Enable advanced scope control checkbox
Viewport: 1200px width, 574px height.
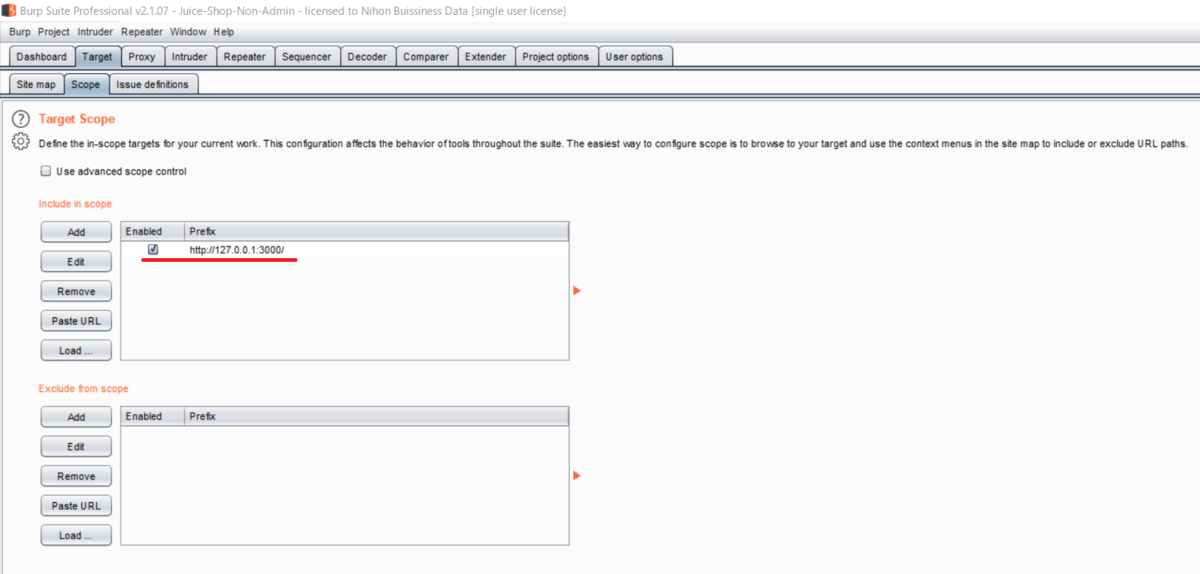(x=45, y=171)
